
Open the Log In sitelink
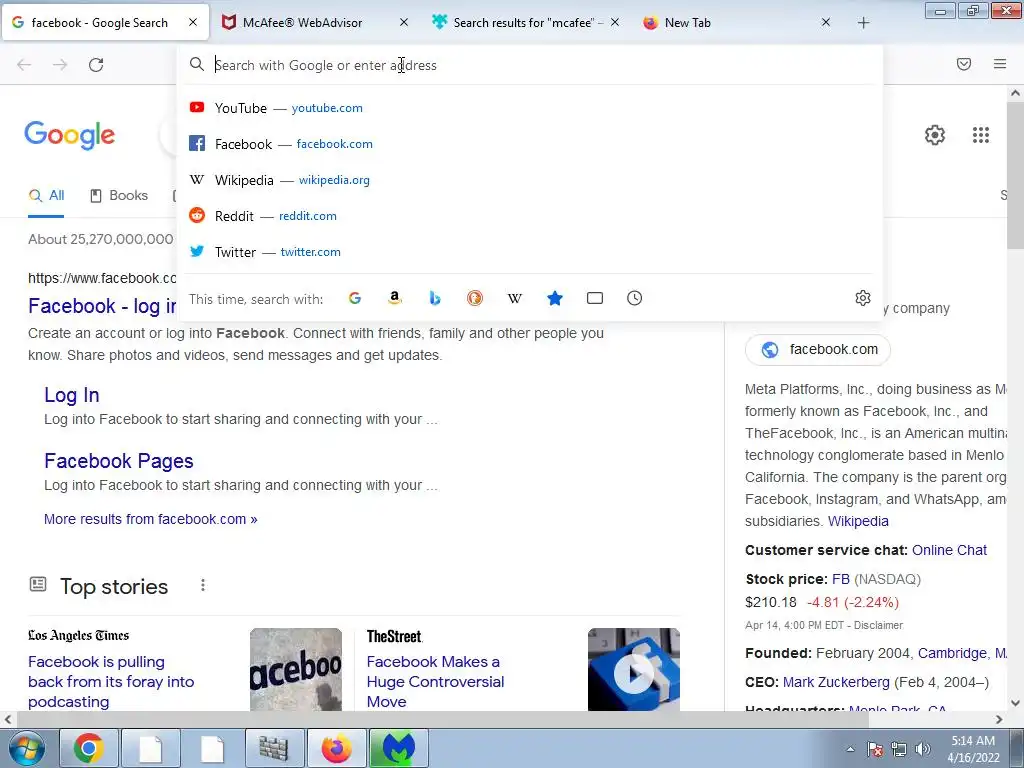pyautogui.click(x=72, y=395)
